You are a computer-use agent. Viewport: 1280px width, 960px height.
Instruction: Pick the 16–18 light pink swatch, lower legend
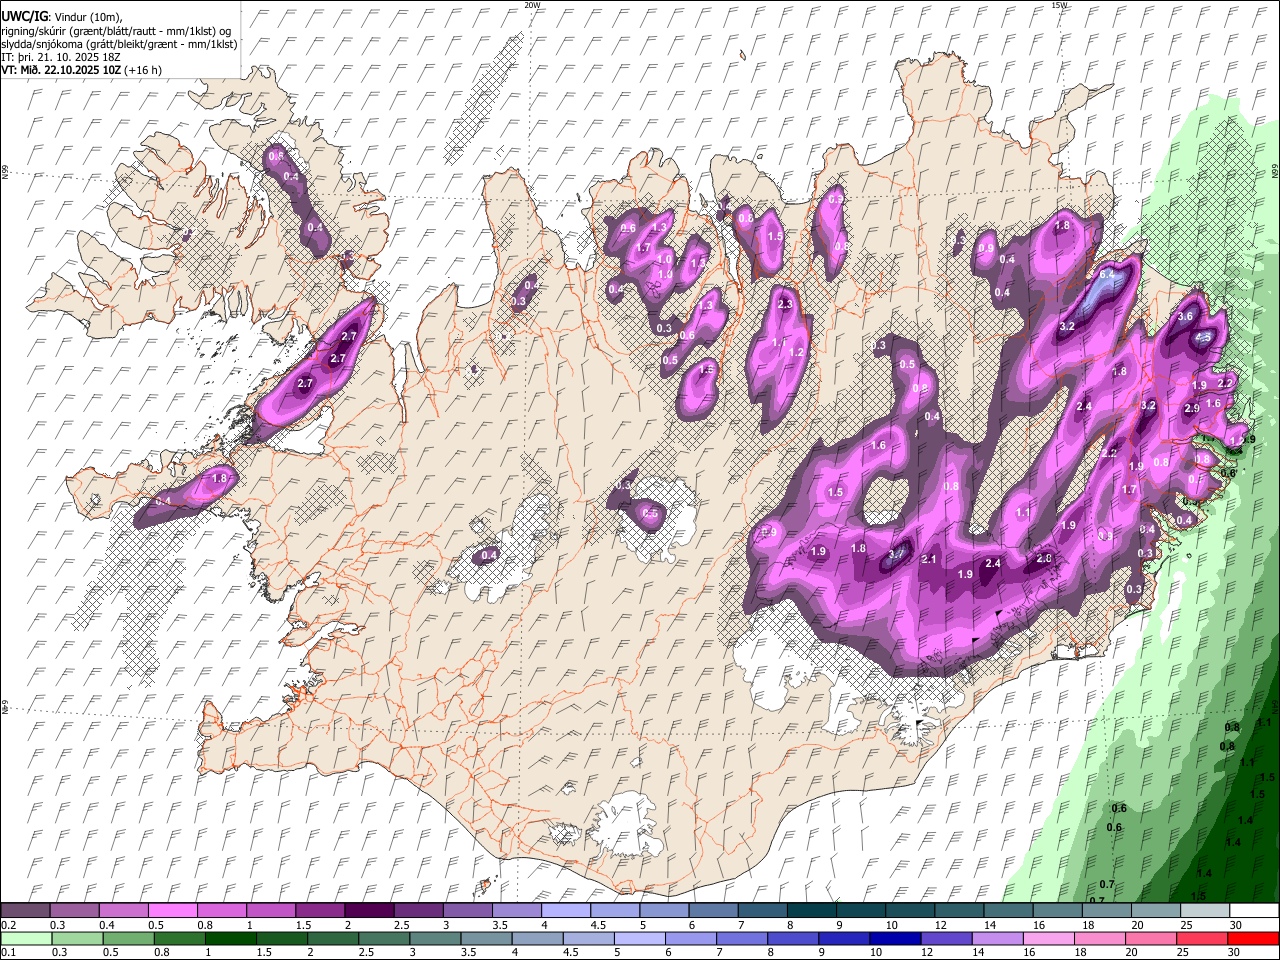tap(1047, 938)
